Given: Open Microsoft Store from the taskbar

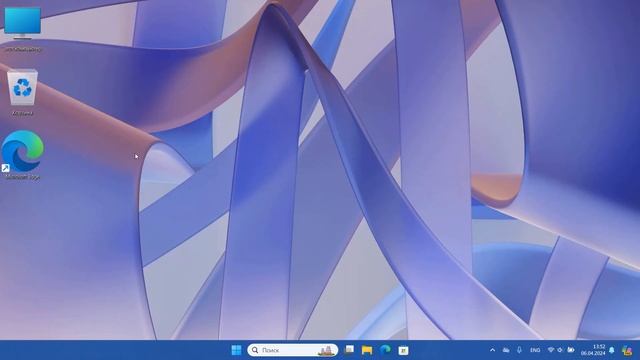Looking at the screenshot, I should coord(403,350).
